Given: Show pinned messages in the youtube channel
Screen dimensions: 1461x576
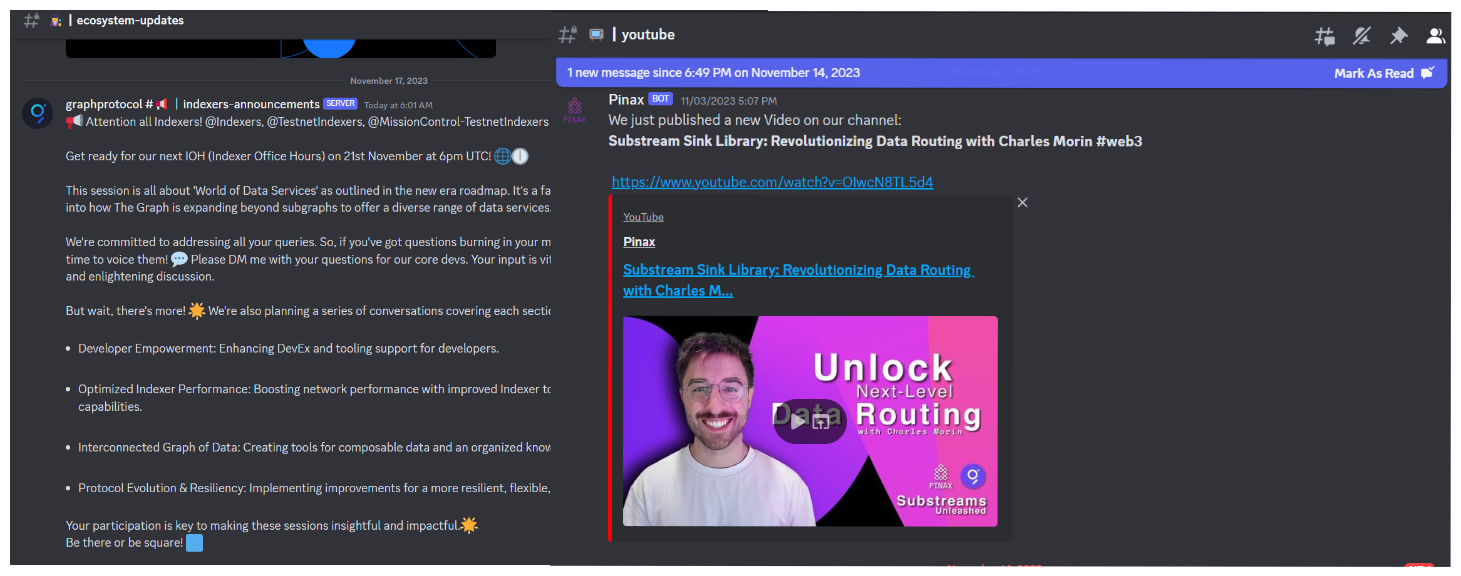Looking at the screenshot, I should point(1399,36).
